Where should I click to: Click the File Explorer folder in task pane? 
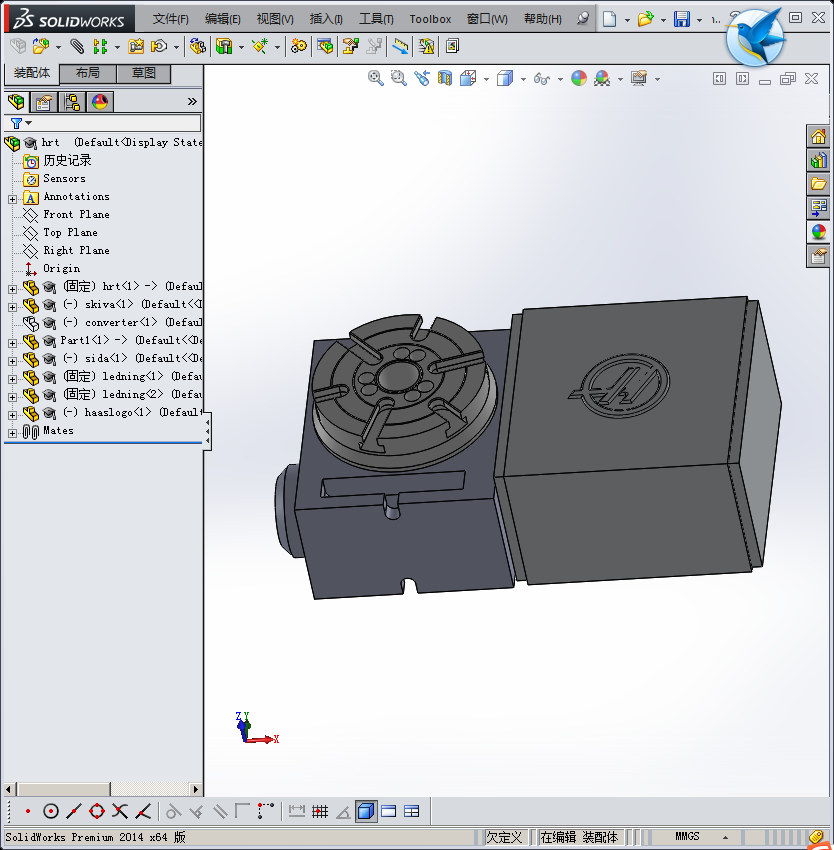(x=818, y=184)
